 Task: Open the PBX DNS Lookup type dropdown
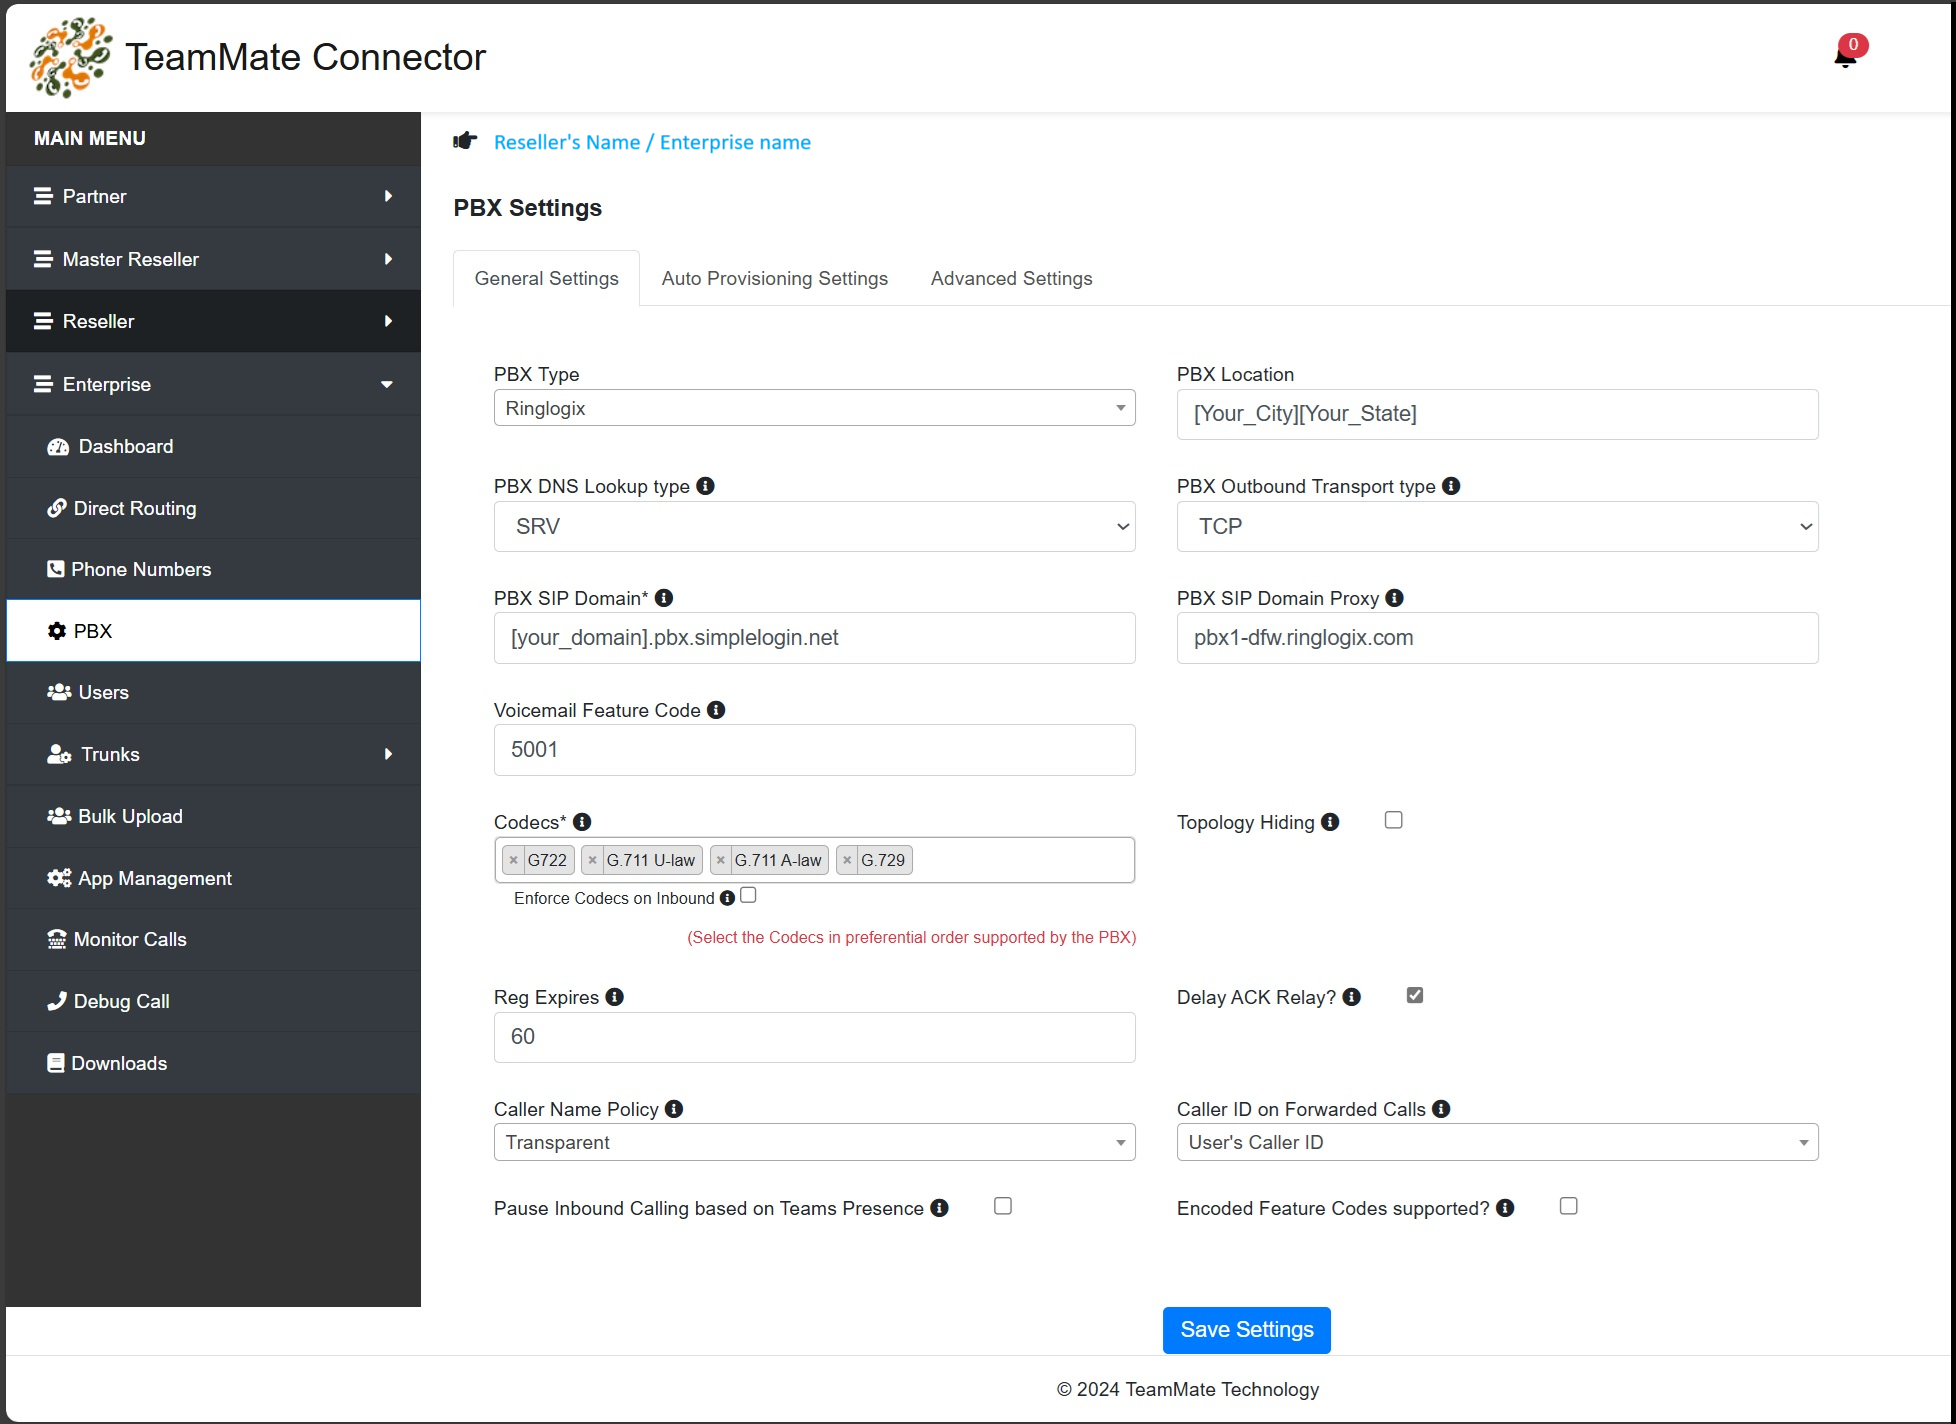(815, 527)
